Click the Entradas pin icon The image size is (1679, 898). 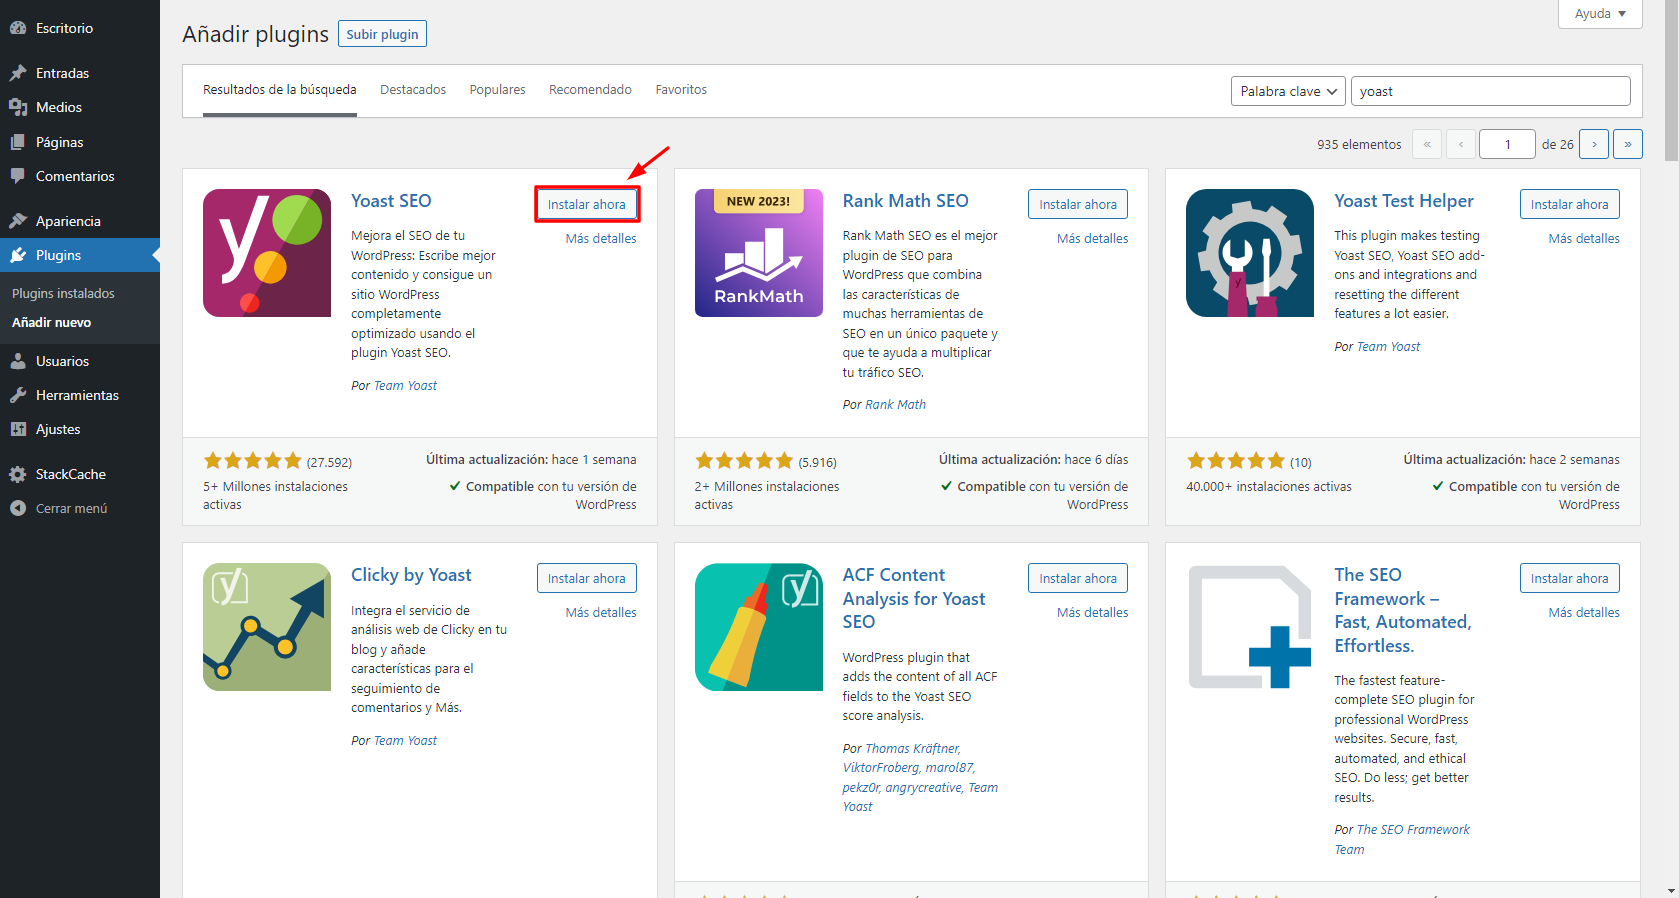[x=18, y=73]
